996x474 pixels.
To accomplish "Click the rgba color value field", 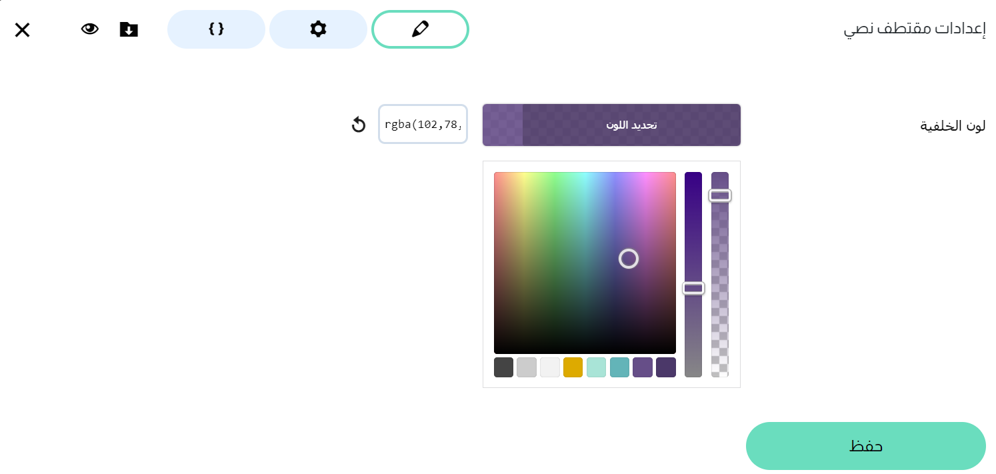I will [x=423, y=125].
